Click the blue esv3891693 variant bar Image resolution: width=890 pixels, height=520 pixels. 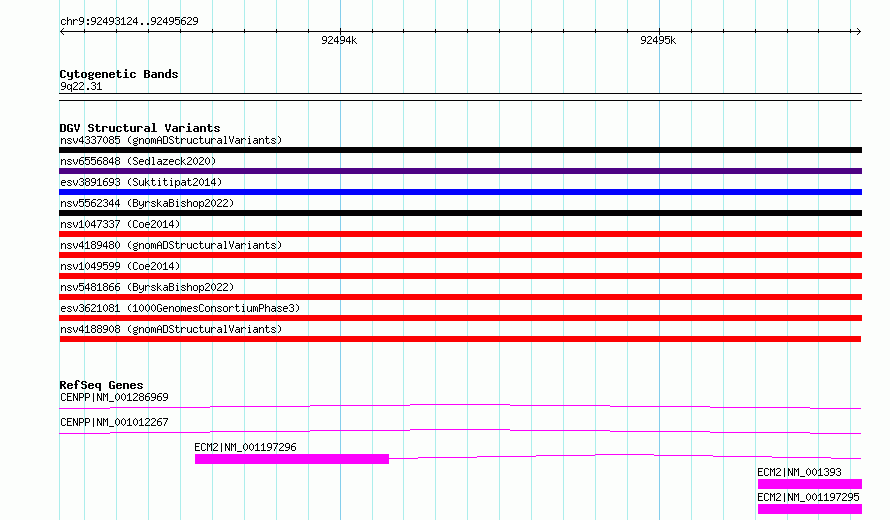coord(460,192)
